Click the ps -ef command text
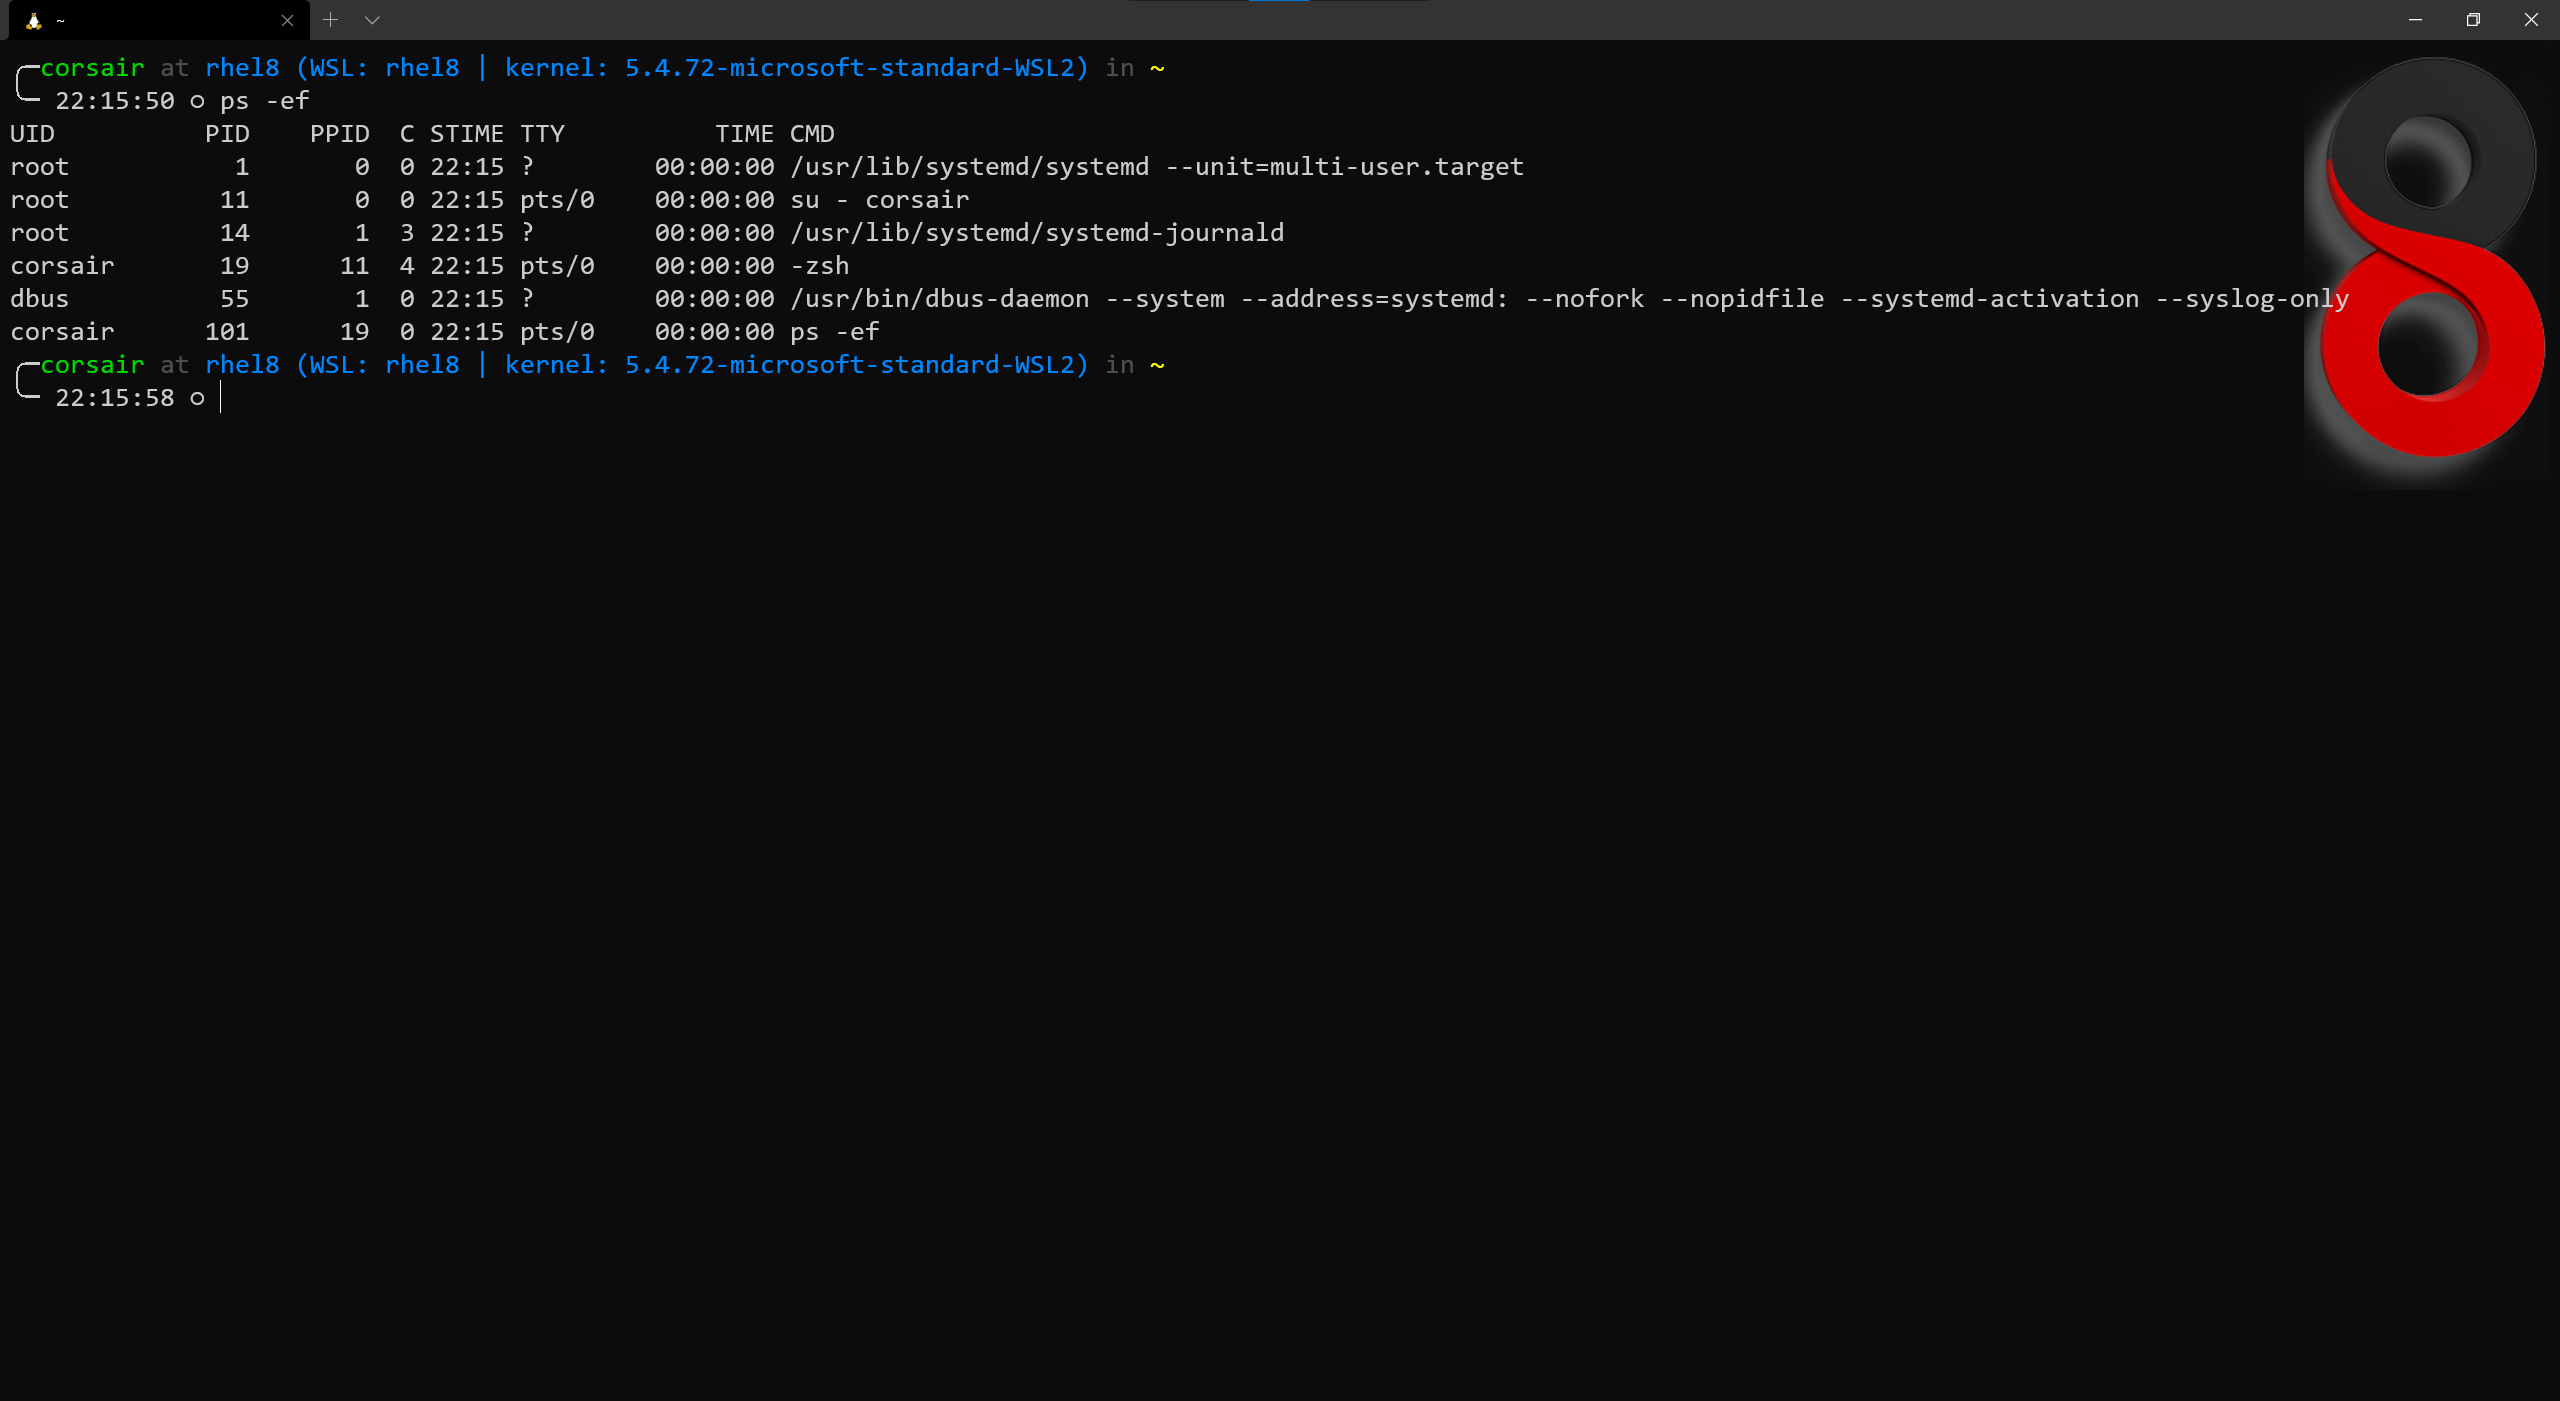The image size is (2560, 1401). point(264,100)
